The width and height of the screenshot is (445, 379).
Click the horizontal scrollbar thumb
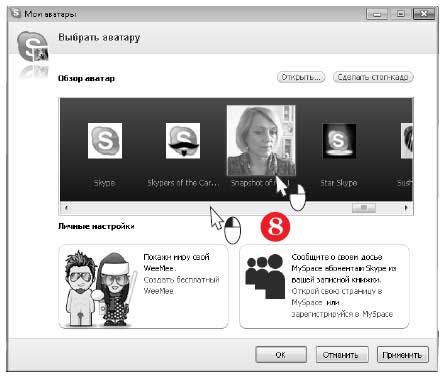click(364, 208)
